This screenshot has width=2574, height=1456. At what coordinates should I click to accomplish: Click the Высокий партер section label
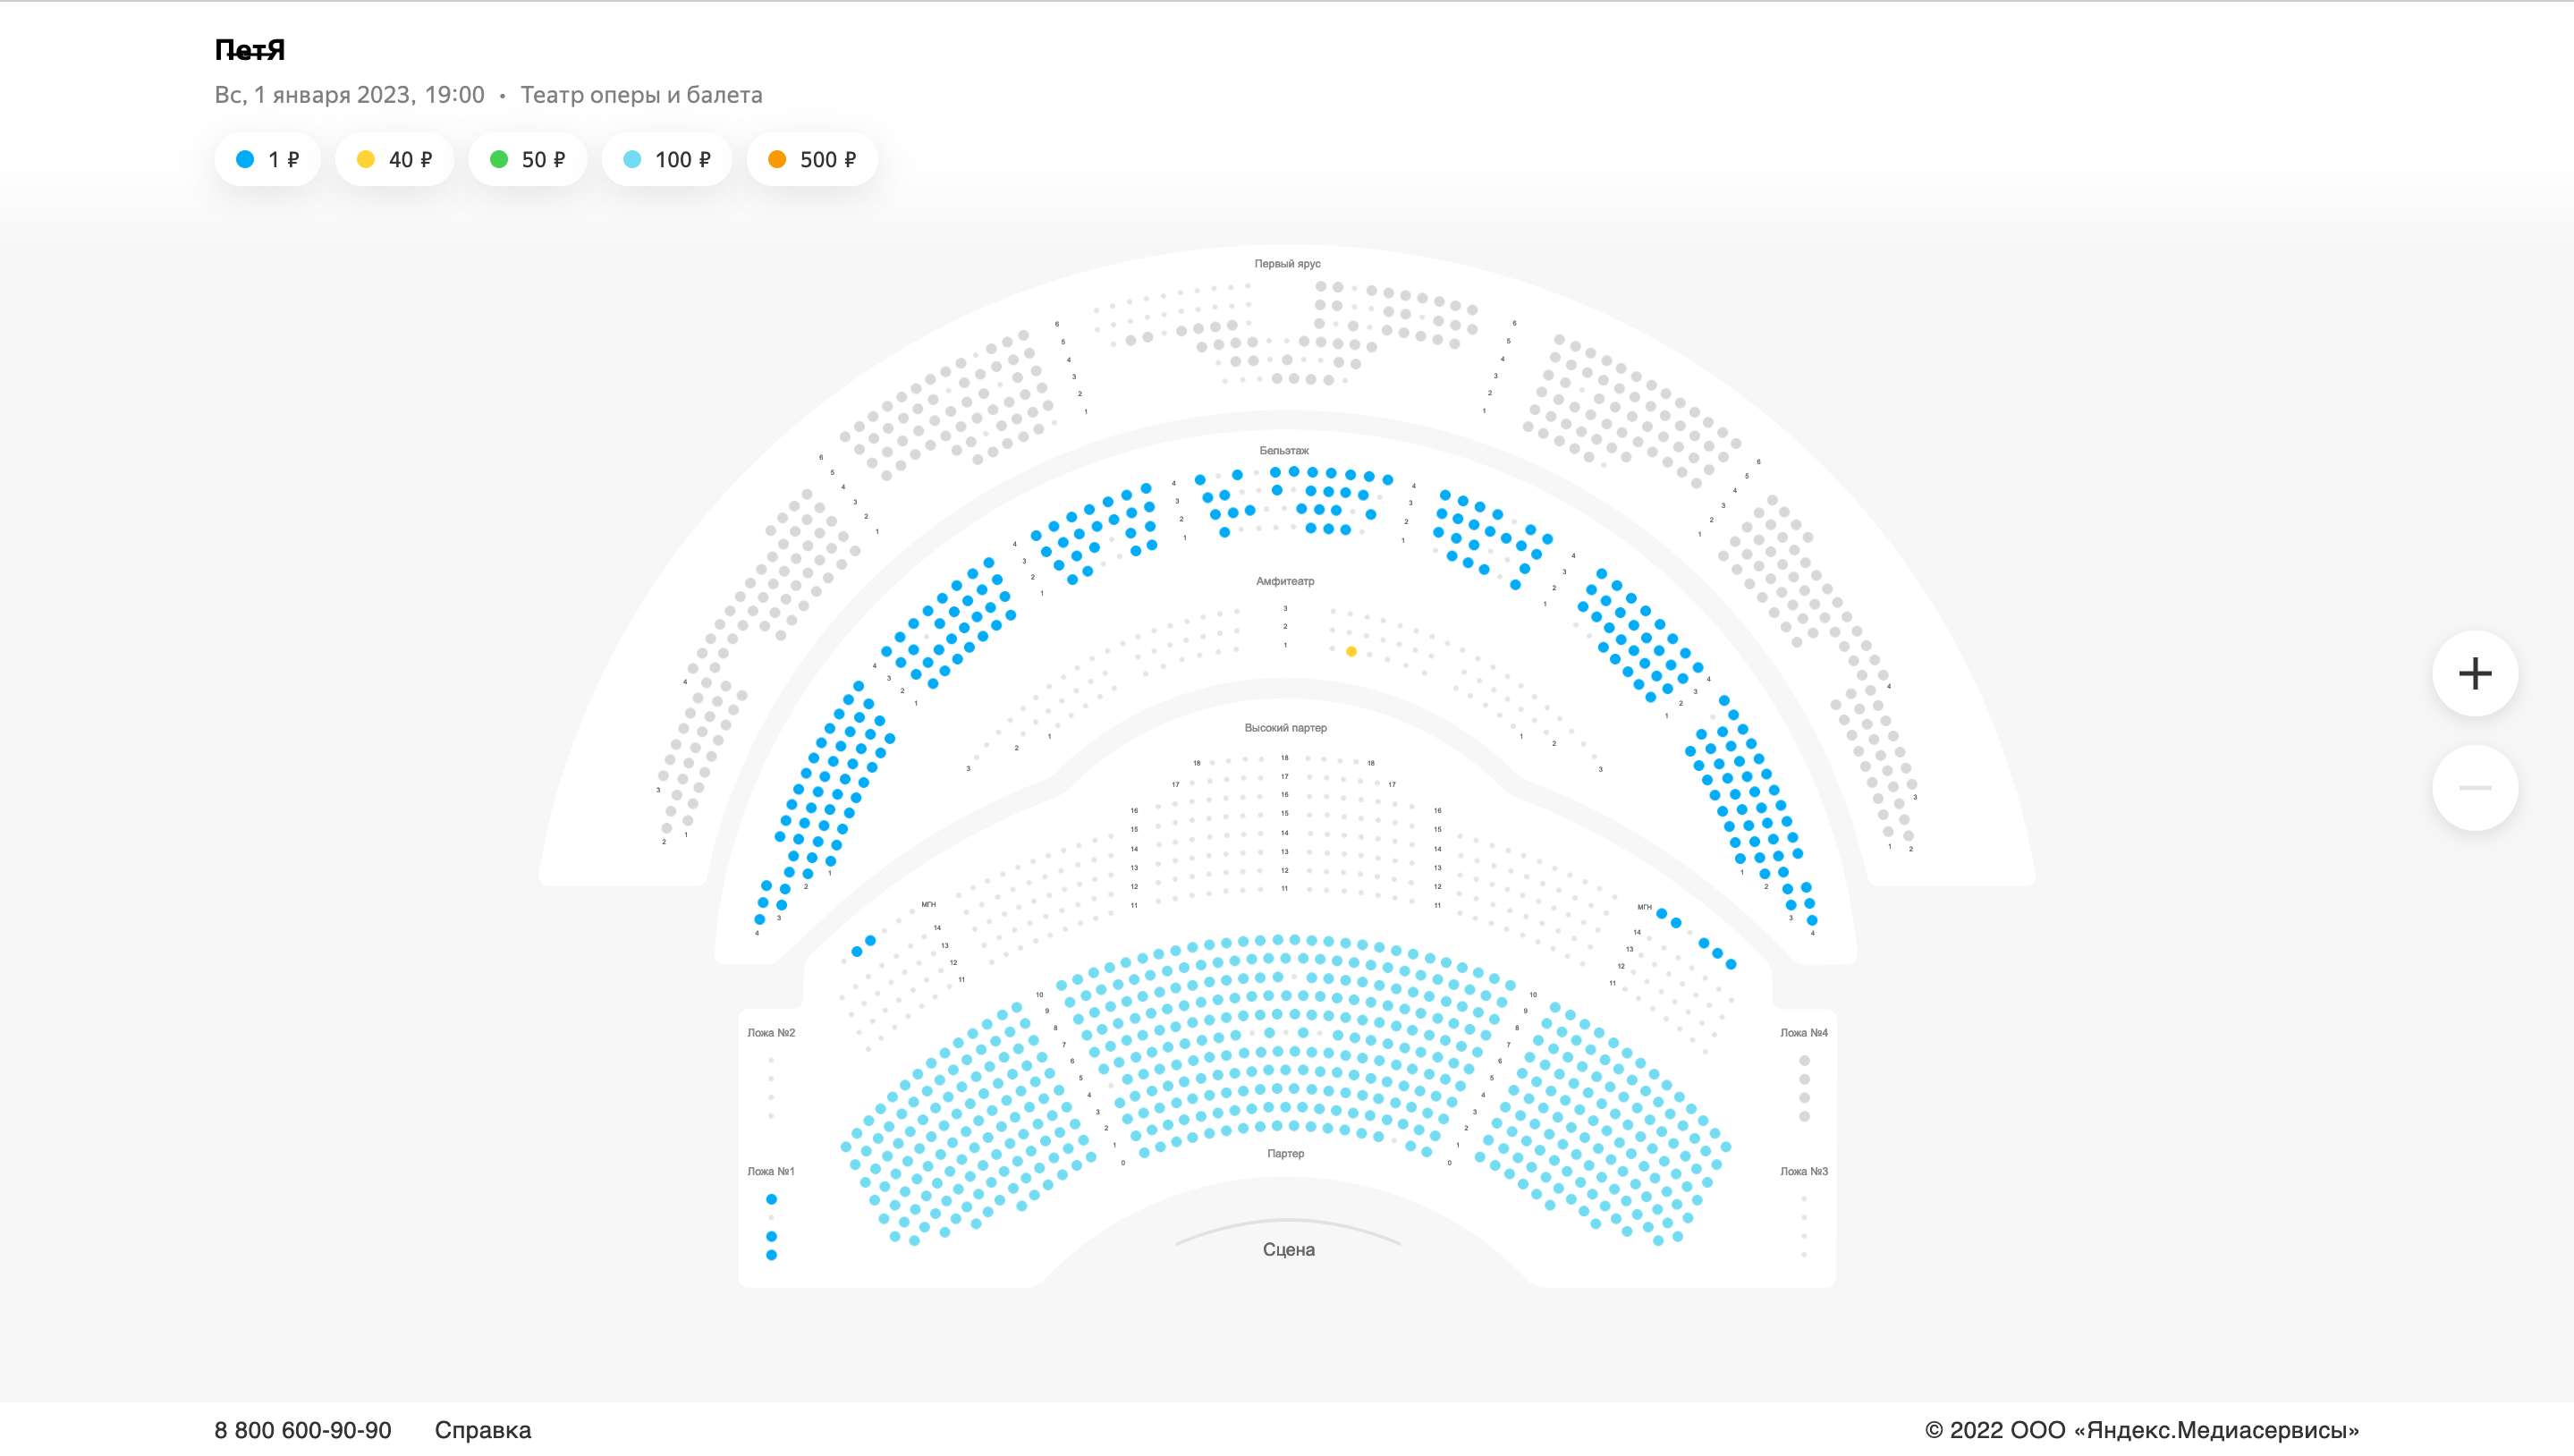coord(1285,728)
